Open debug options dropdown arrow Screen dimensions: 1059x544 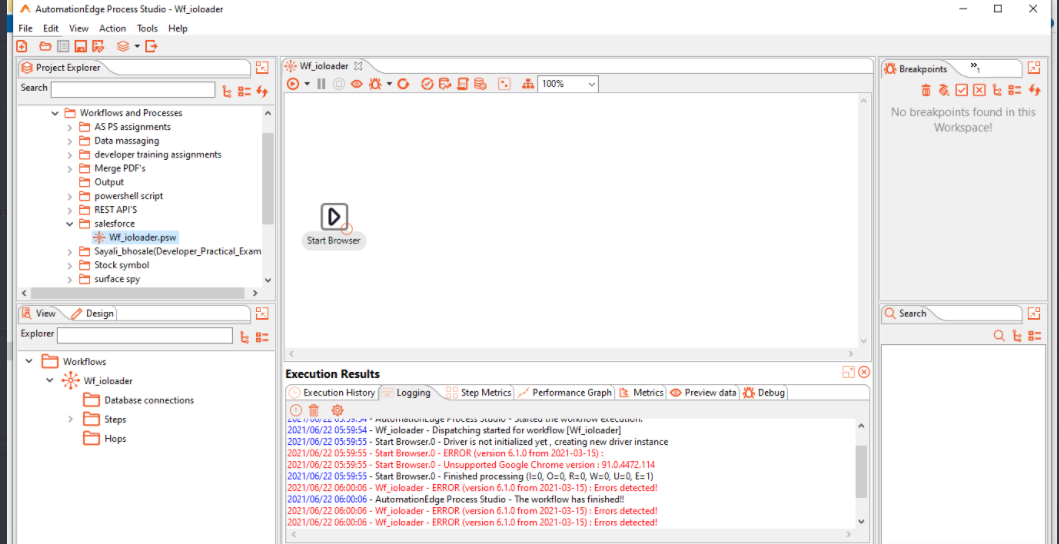389,84
